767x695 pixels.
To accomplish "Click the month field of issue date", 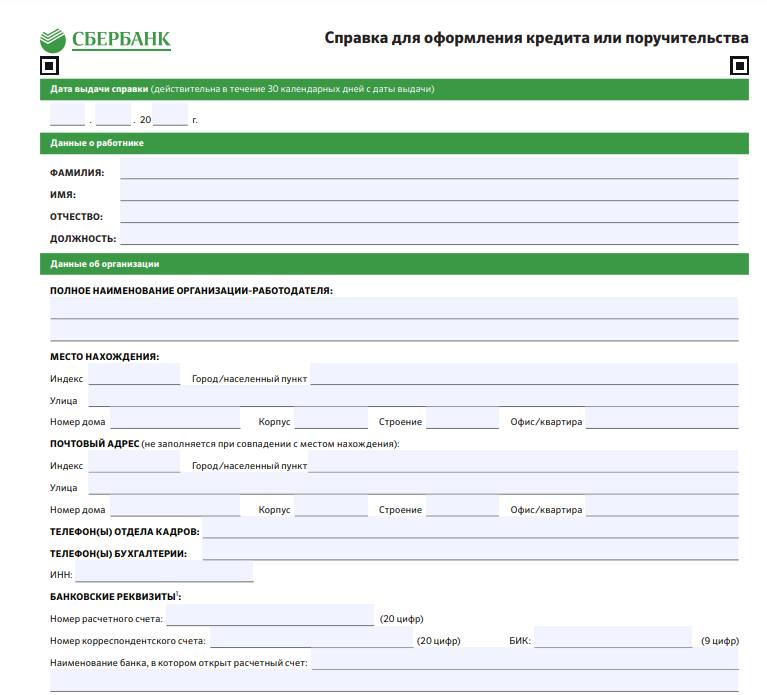I will [x=113, y=114].
